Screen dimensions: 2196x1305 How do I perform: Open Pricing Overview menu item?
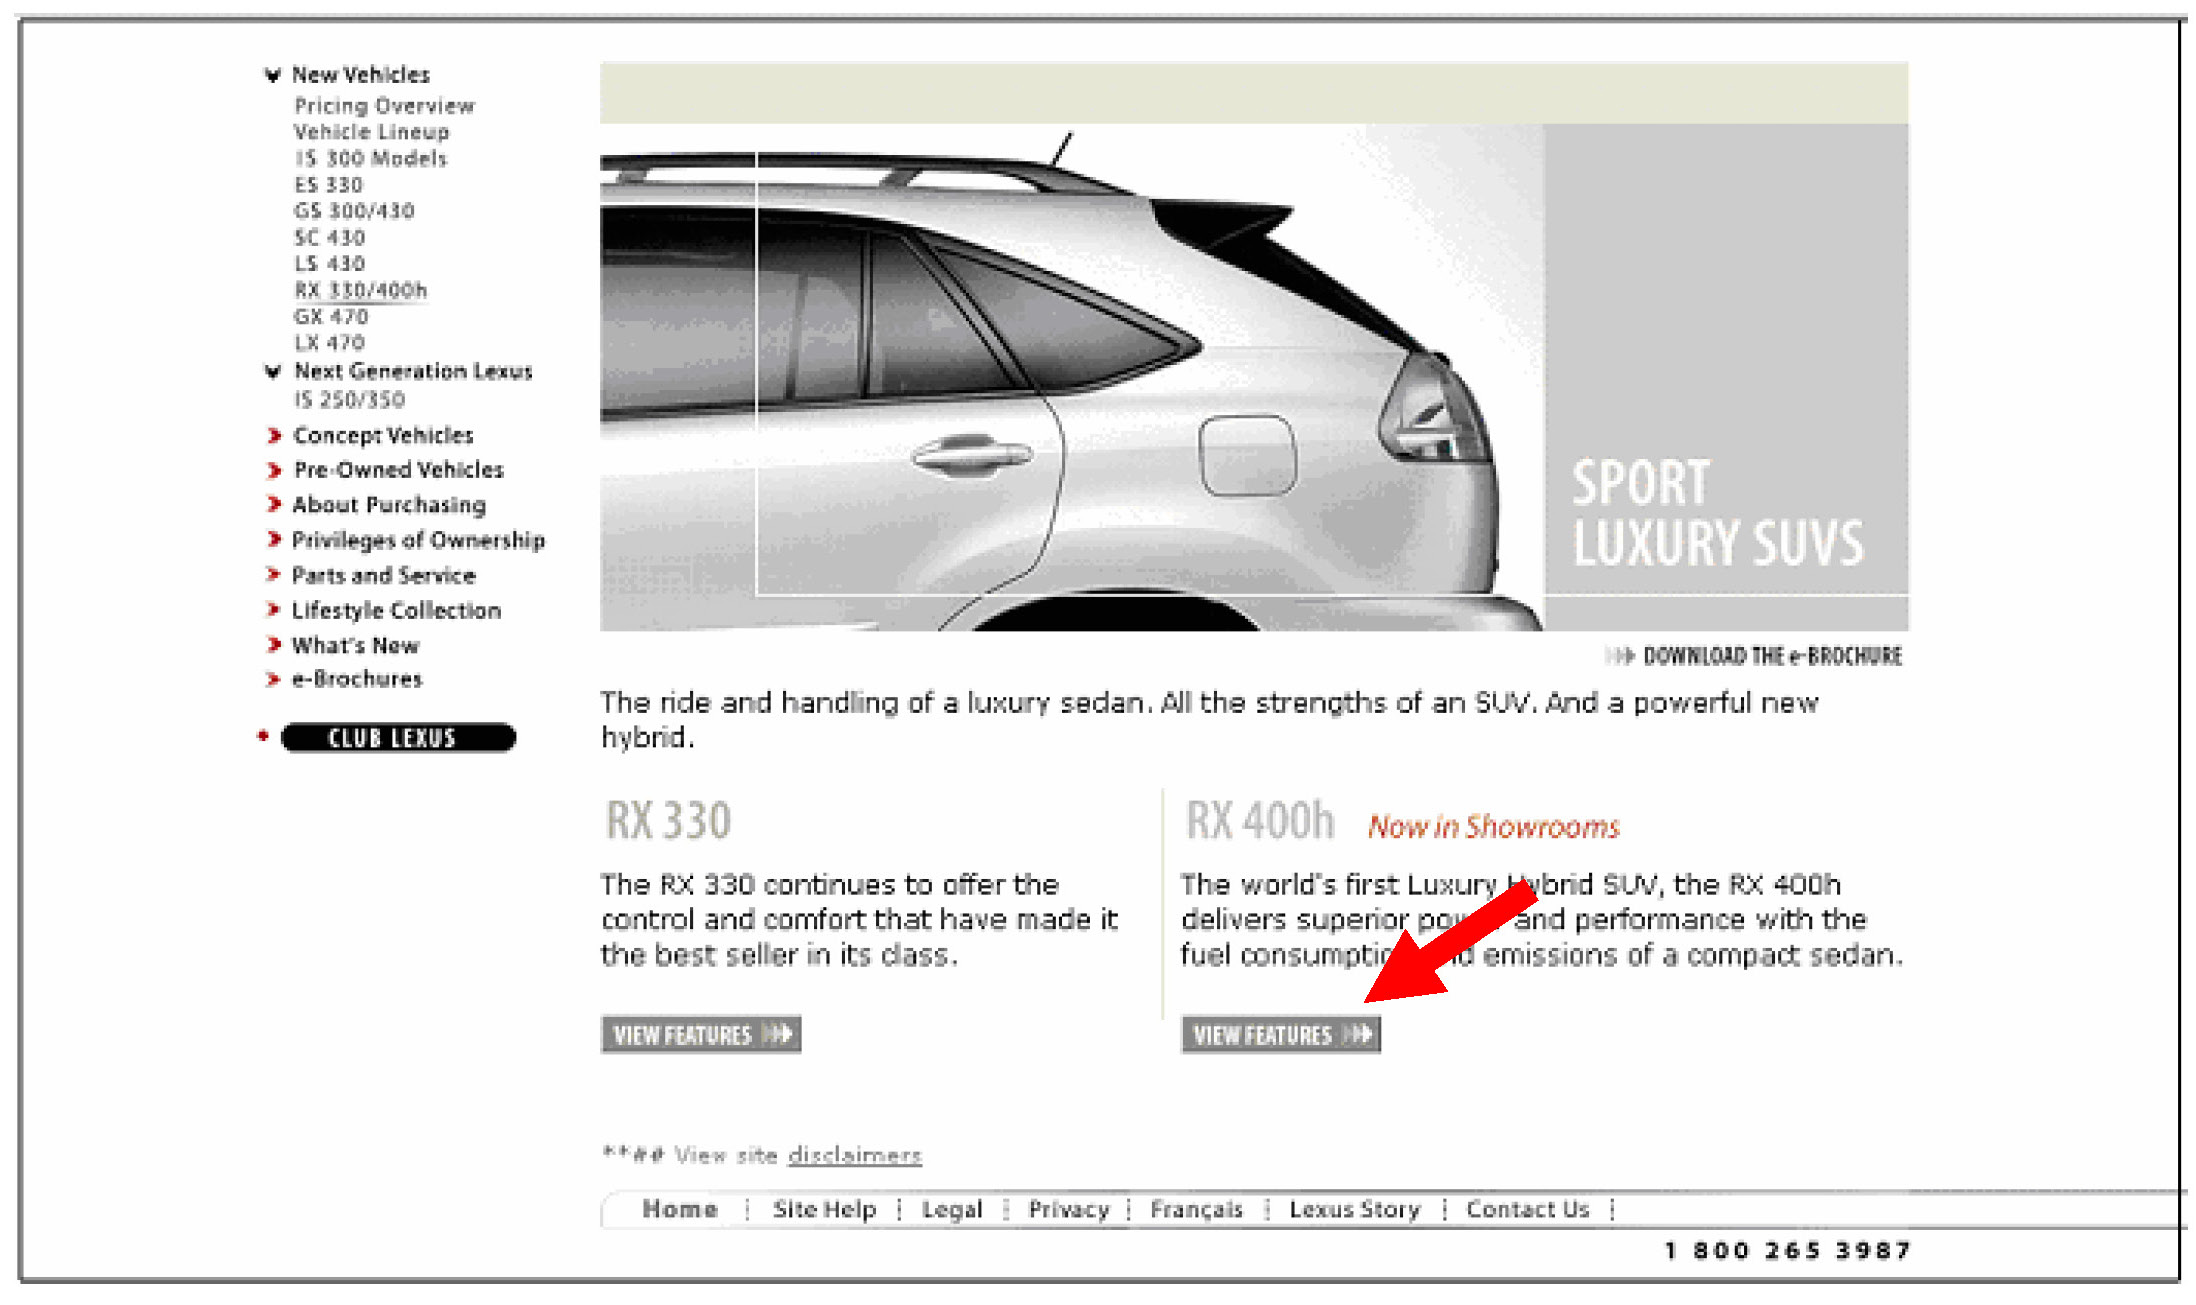click(385, 106)
